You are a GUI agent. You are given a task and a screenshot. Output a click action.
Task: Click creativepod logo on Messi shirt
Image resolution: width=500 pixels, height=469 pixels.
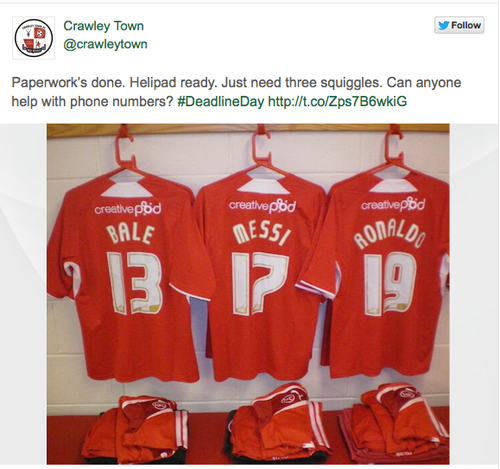[x=262, y=205]
